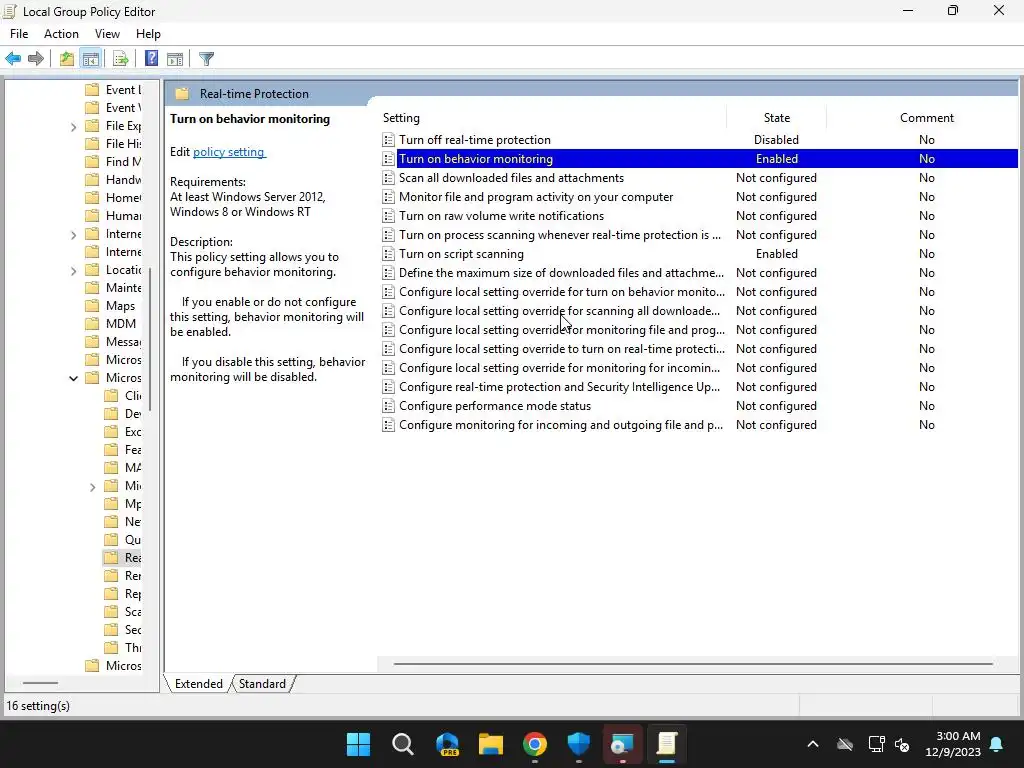Screen dimensions: 1024x768
Task: Sort by the Comment column header
Action: pyautogui.click(x=926, y=118)
